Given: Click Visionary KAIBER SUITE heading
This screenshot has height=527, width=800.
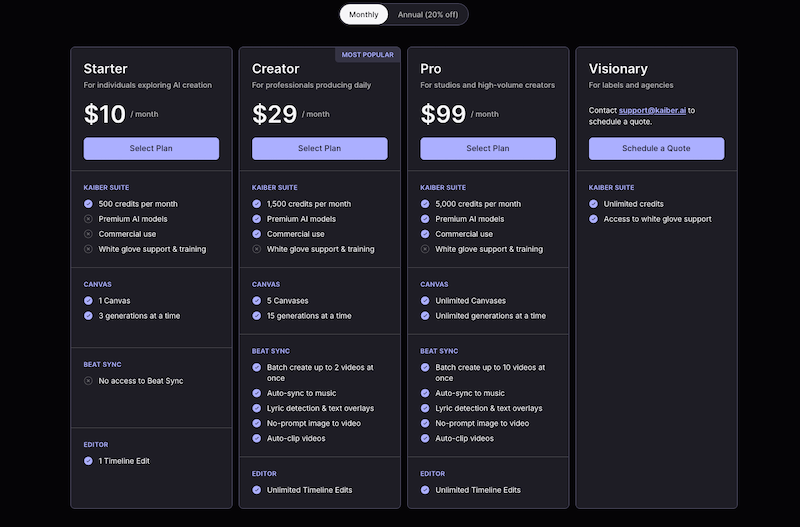Looking at the screenshot, I should 611,187.
